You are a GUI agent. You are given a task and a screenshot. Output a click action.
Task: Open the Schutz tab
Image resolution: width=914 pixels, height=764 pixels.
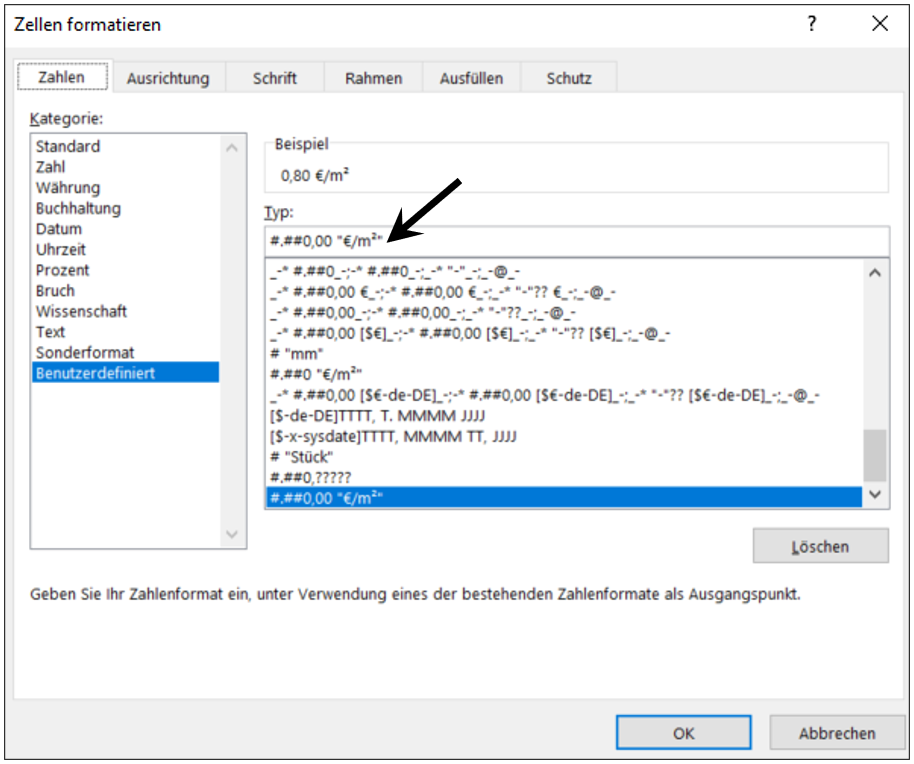[569, 78]
